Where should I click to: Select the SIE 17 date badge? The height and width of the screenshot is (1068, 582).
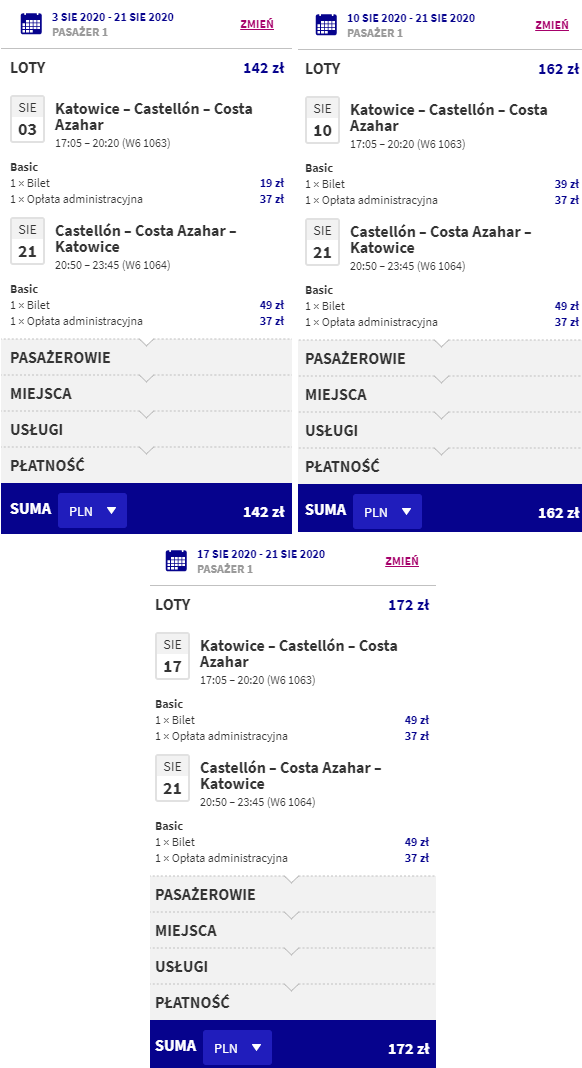(x=172, y=656)
